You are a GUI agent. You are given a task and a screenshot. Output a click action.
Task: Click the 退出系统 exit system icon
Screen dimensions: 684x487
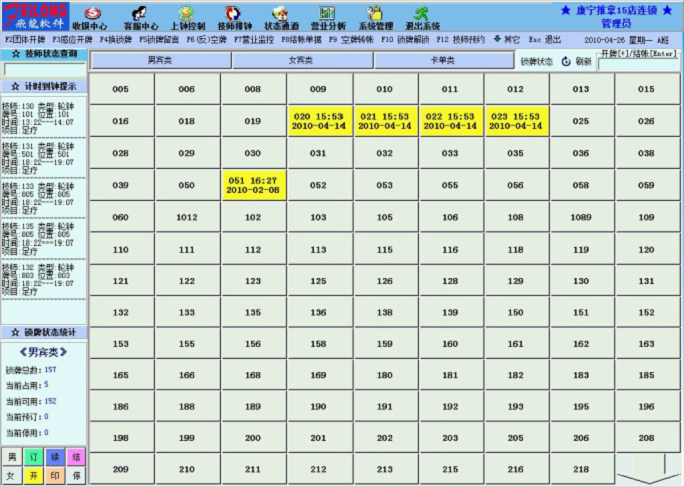421,17
